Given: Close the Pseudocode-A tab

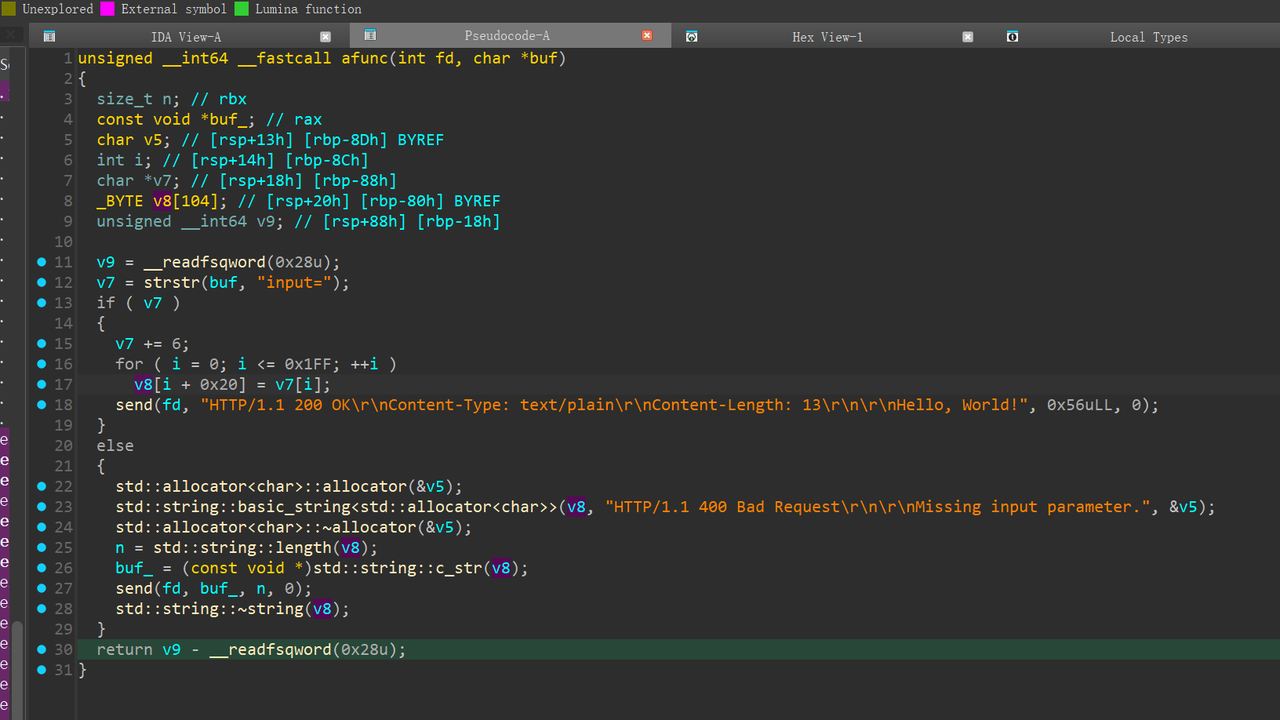Looking at the screenshot, I should click(647, 36).
